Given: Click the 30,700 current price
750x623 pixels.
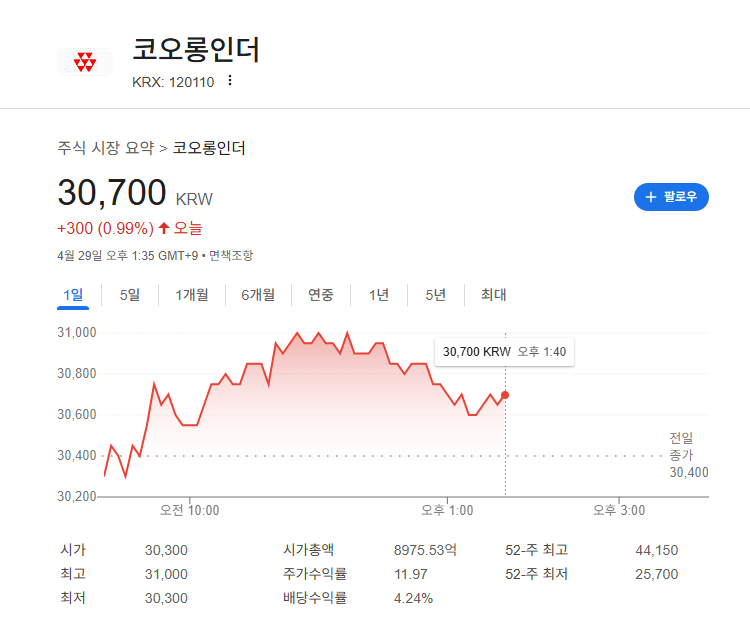Looking at the screenshot, I should click(112, 192).
